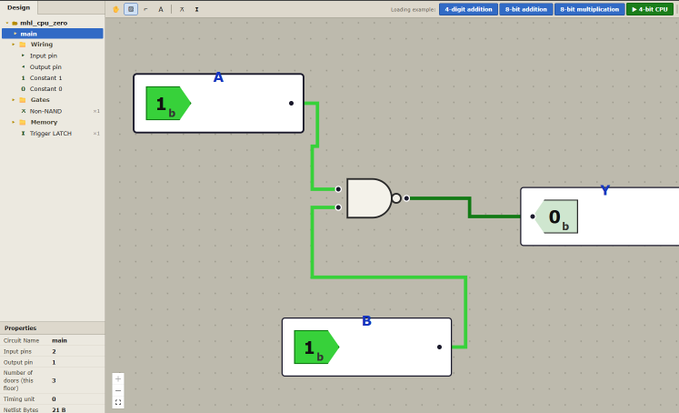This screenshot has width=679, height=413.
Task: Click the Output pin value 1
Action: pyautogui.click(x=54, y=362)
